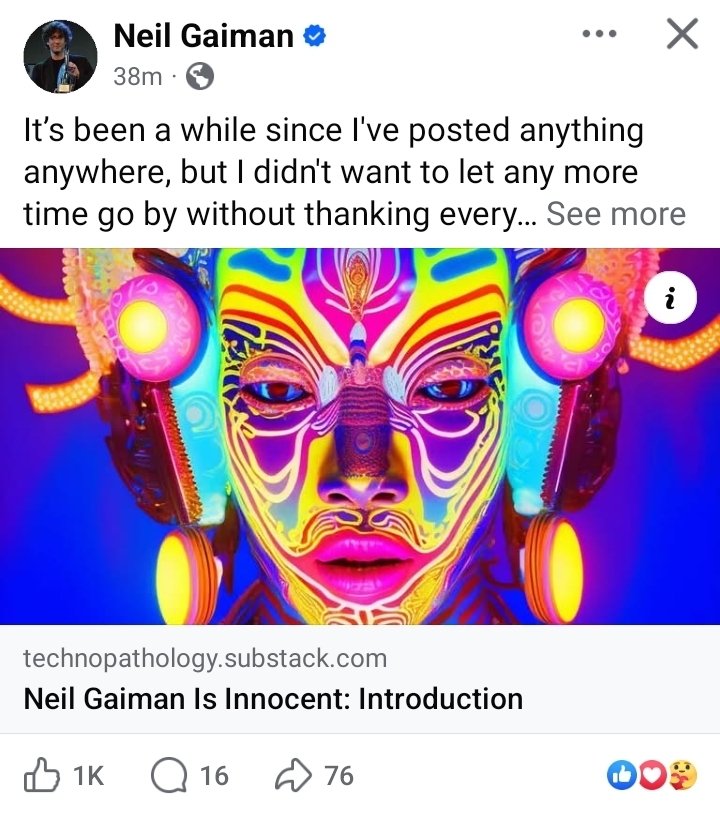The height and width of the screenshot is (816, 720).
Task: Share the post using the arrow icon
Action: (x=292, y=775)
